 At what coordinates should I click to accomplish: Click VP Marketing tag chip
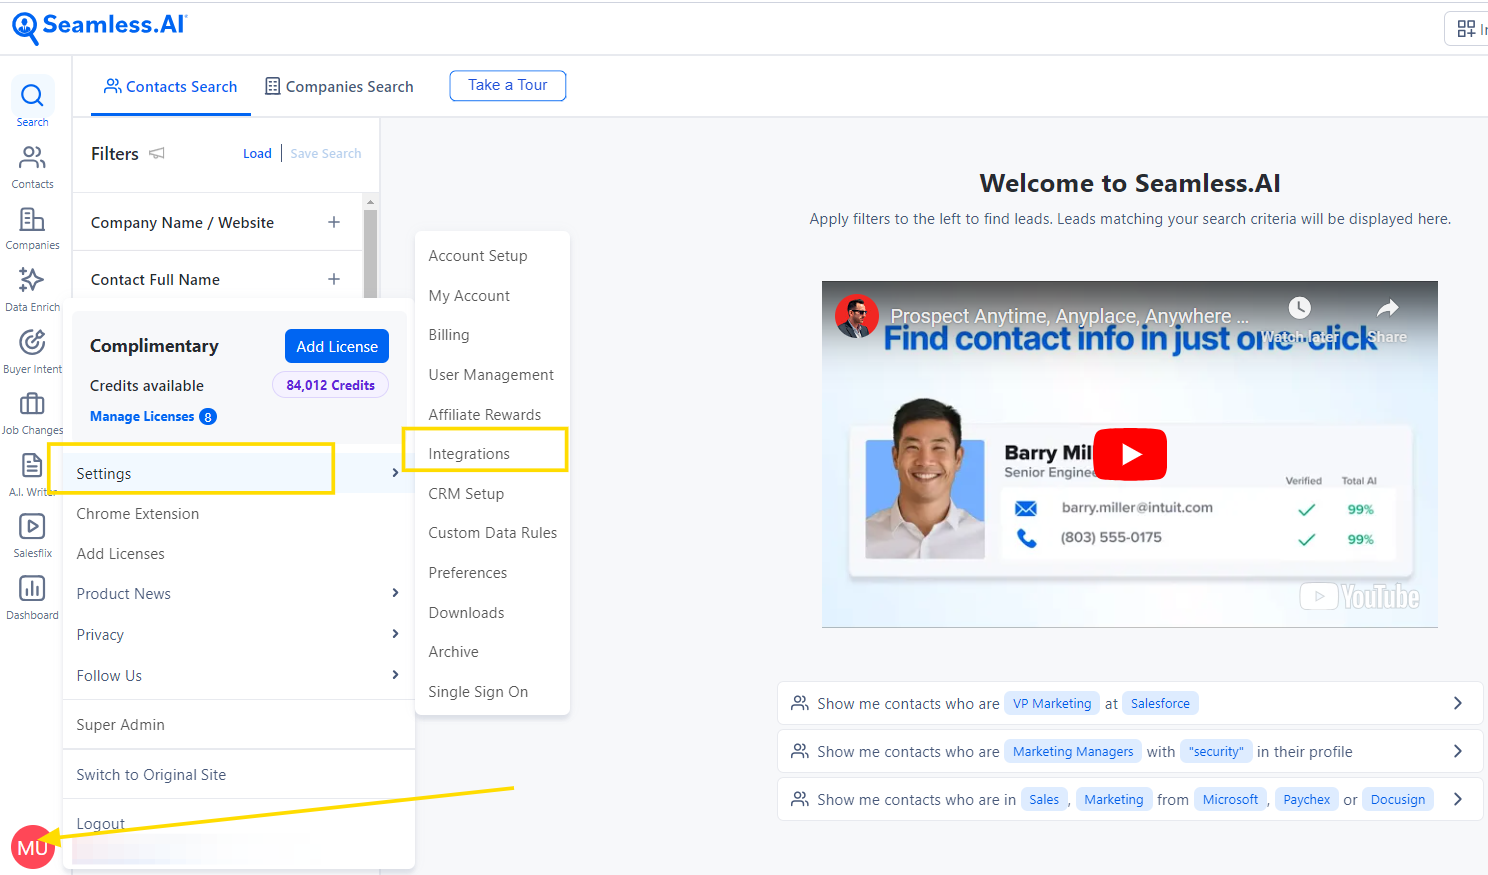tap(1052, 703)
